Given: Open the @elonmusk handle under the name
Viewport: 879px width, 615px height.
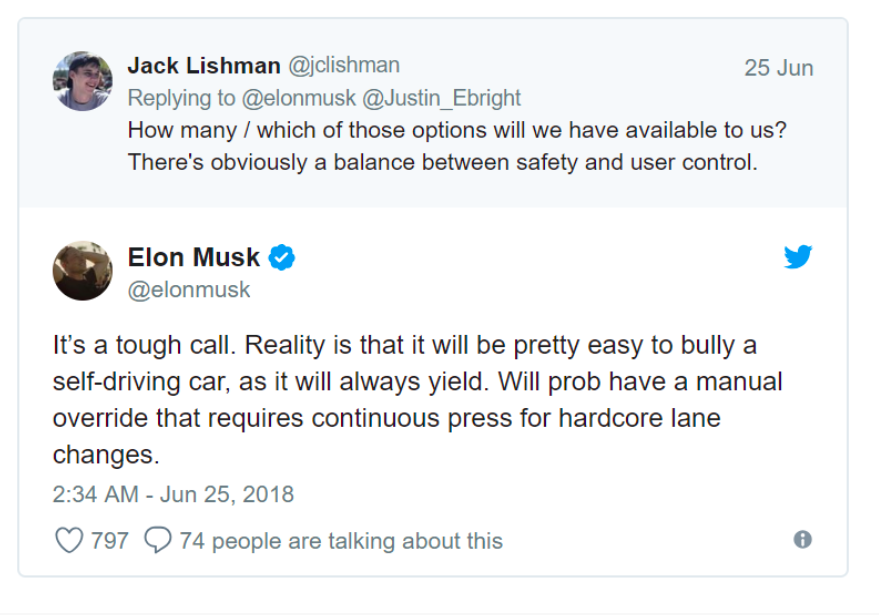Looking at the screenshot, I should tap(189, 290).
